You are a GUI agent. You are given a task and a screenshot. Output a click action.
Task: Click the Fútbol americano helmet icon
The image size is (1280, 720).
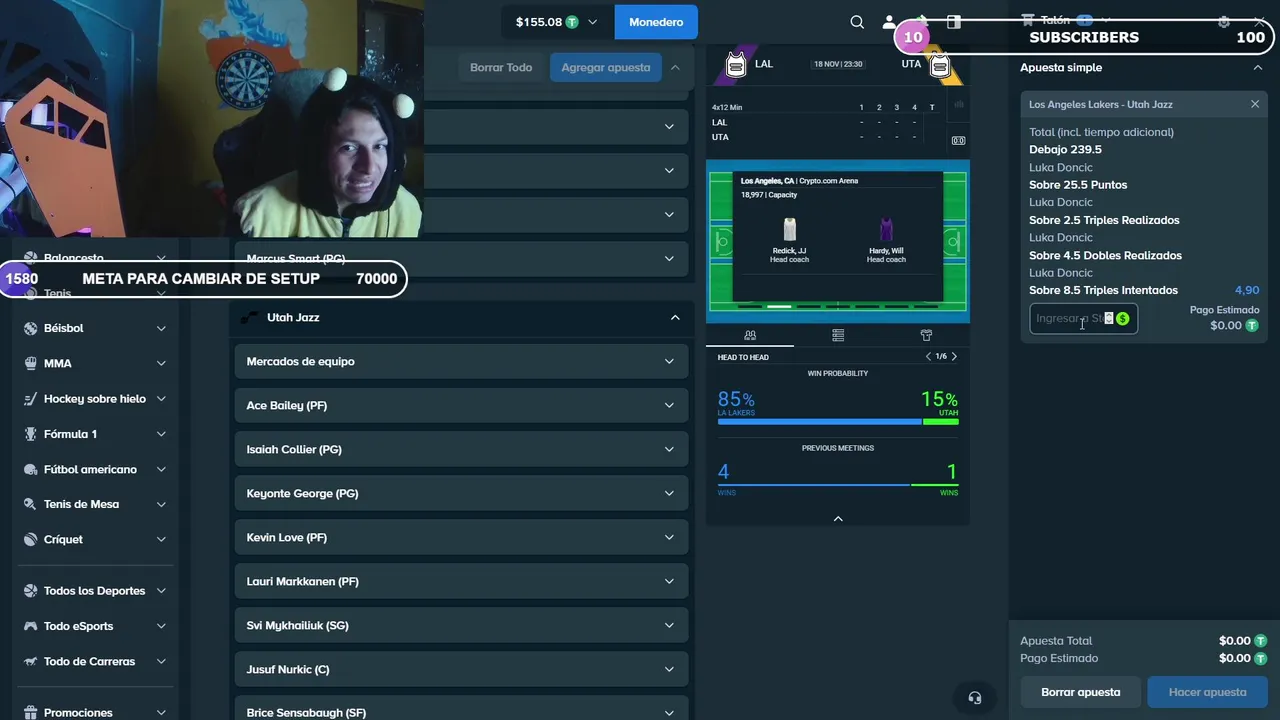pyautogui.click(x=31, y=469)
